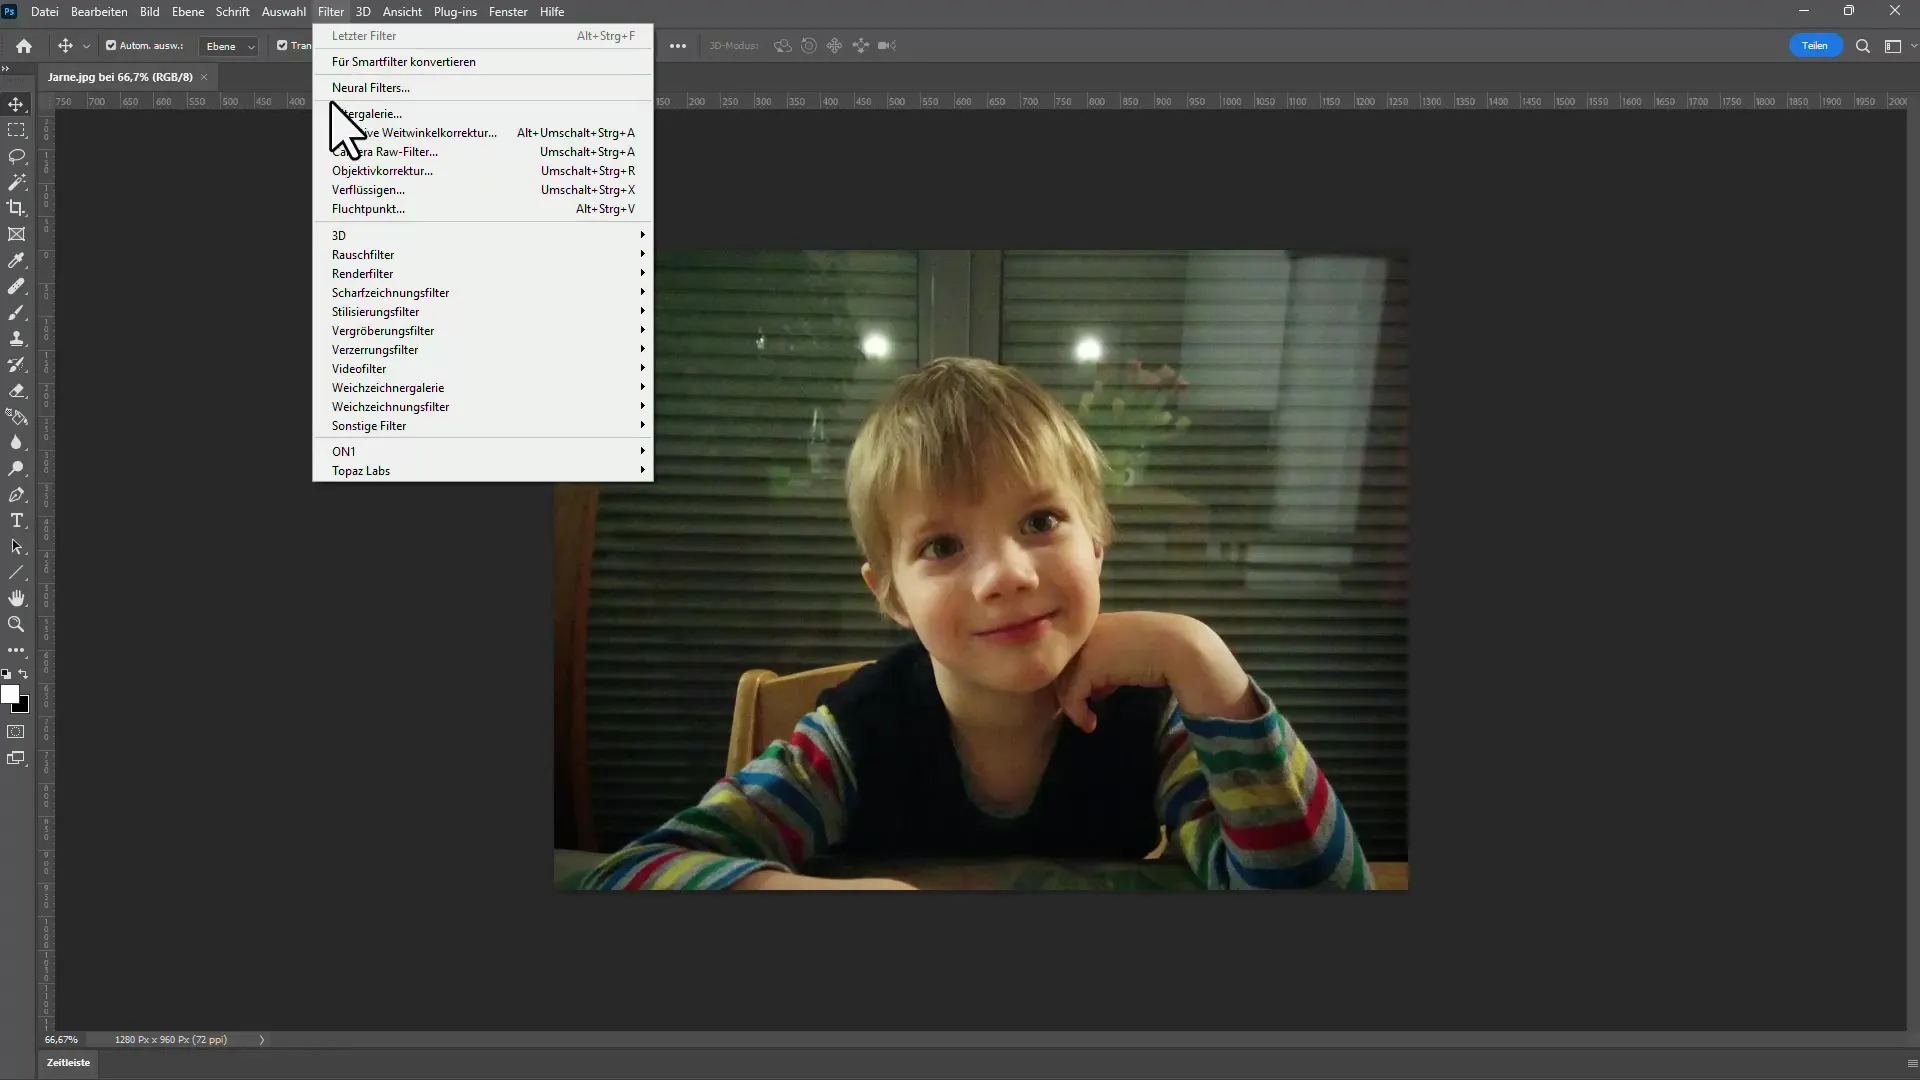Select the Path Selection tool
Screen dimensions: 1920x1080
tap(16, 546)
